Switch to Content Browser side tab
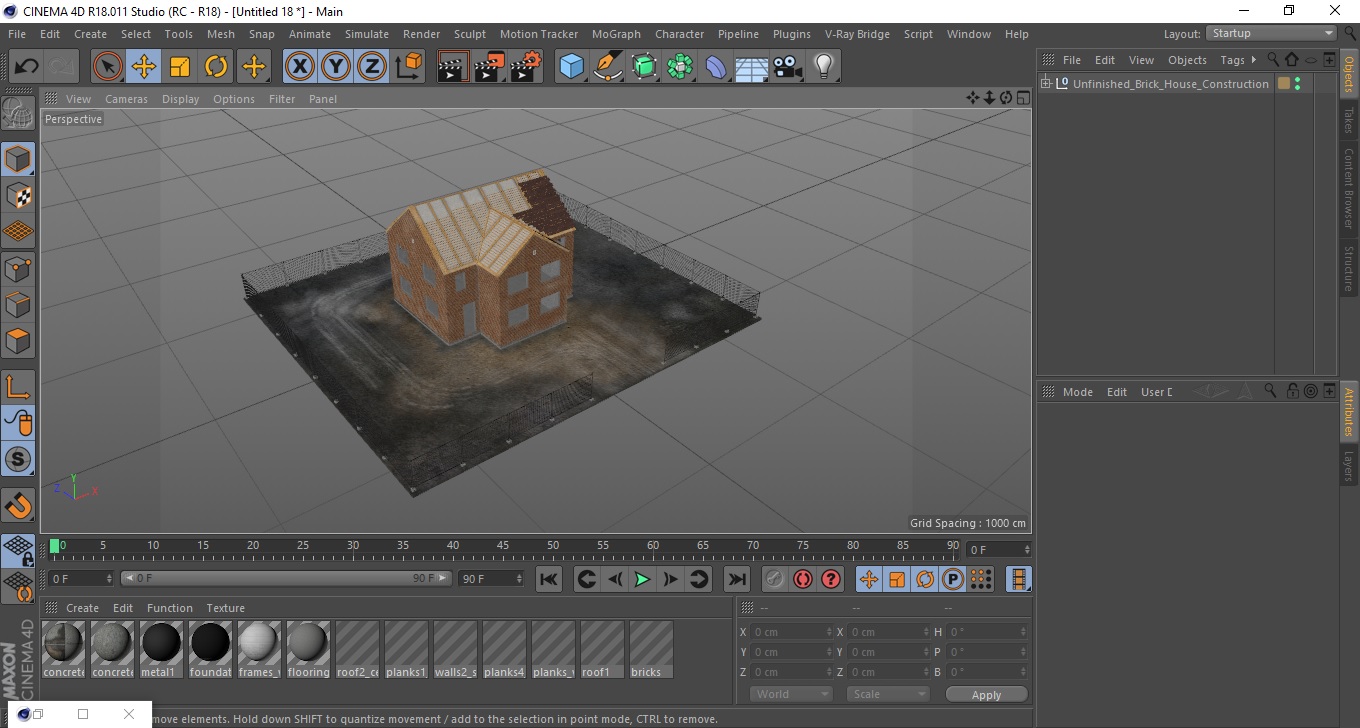 (x=1349, y=188)
